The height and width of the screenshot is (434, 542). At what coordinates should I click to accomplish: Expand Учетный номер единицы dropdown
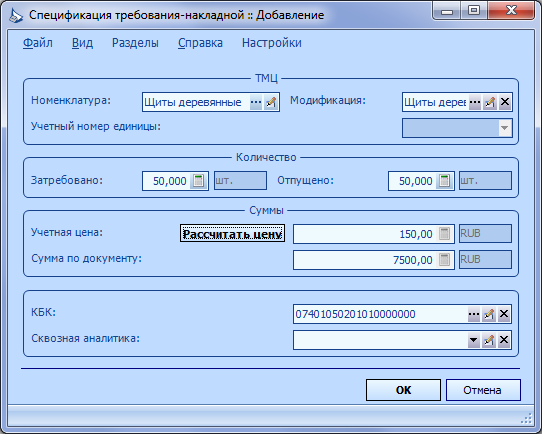pos(504,128)
